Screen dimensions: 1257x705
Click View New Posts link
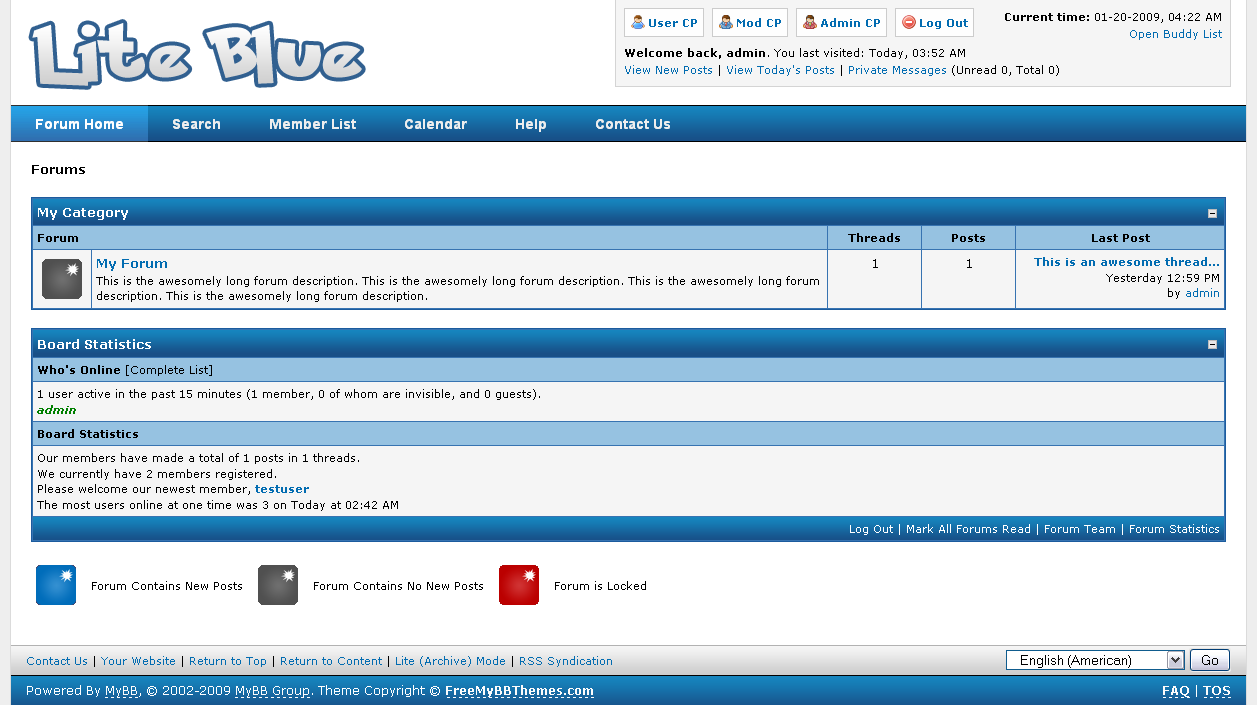coord(668,70)
